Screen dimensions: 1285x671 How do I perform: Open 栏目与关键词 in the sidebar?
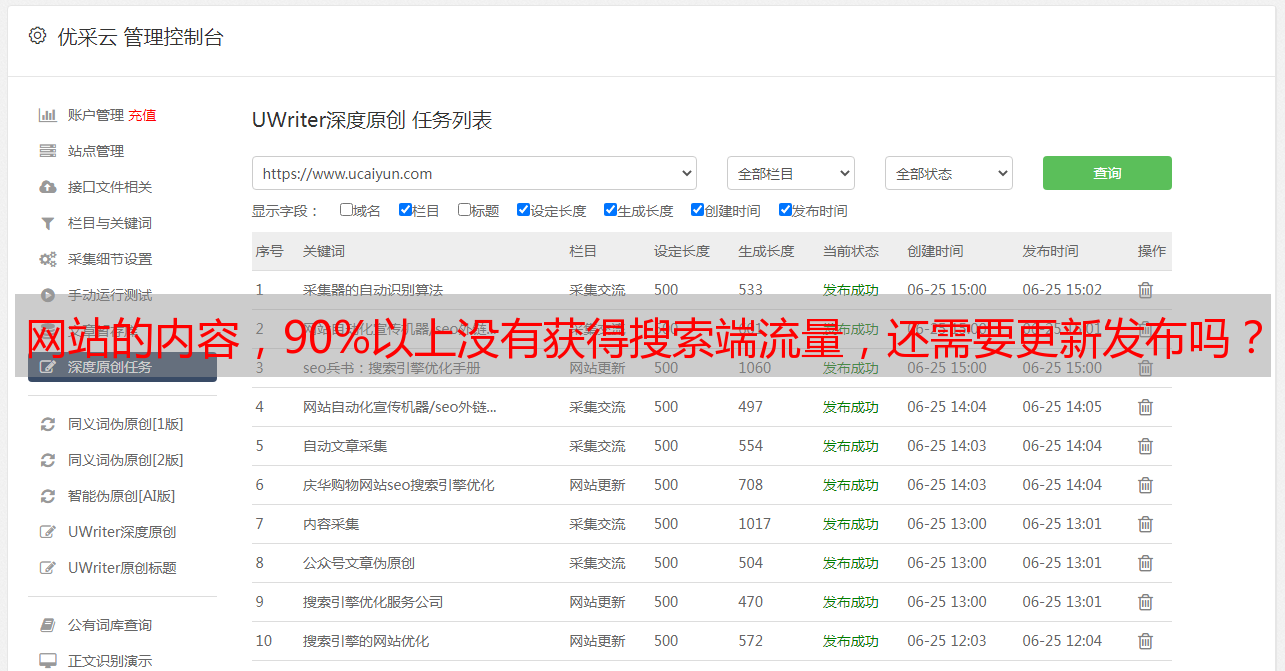pyautogui.click(x=110, y=223)
